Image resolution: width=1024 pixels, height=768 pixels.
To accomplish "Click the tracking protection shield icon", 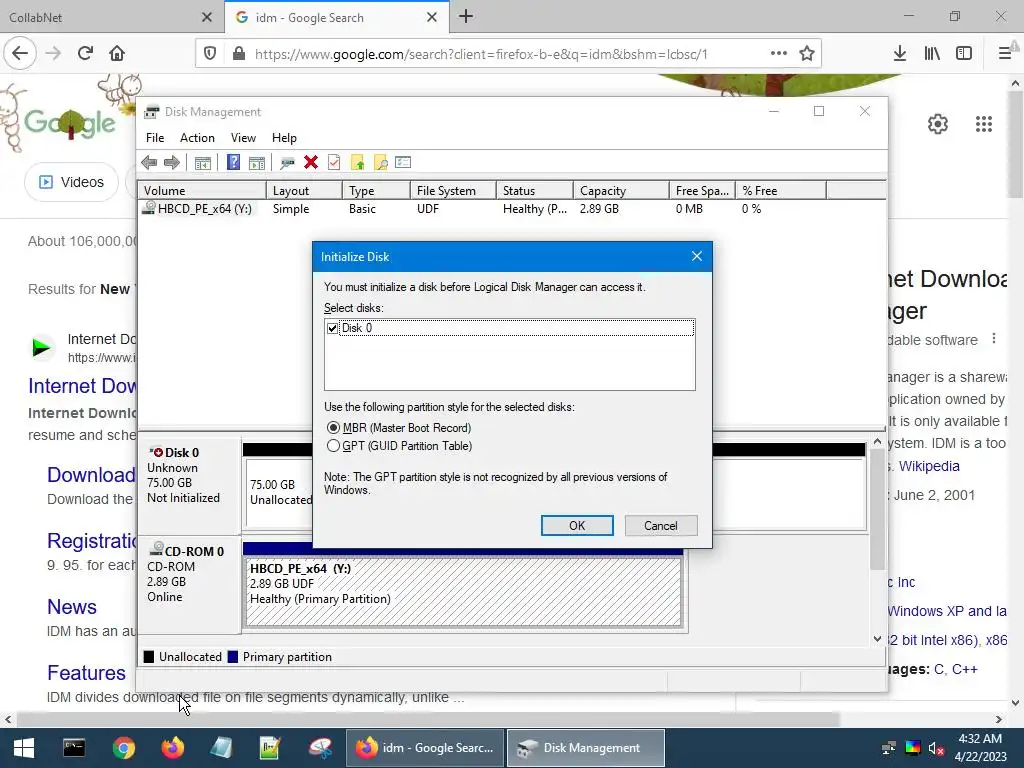I will (210, 53).
